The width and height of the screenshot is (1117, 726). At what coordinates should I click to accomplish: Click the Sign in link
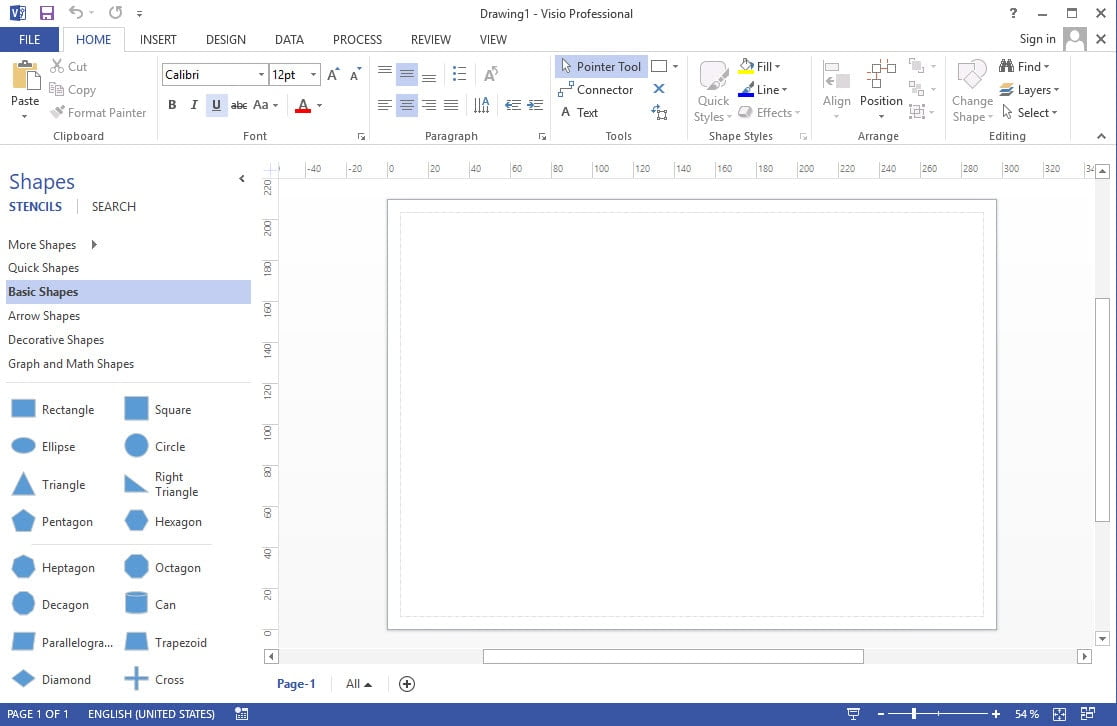point(1037,39)
